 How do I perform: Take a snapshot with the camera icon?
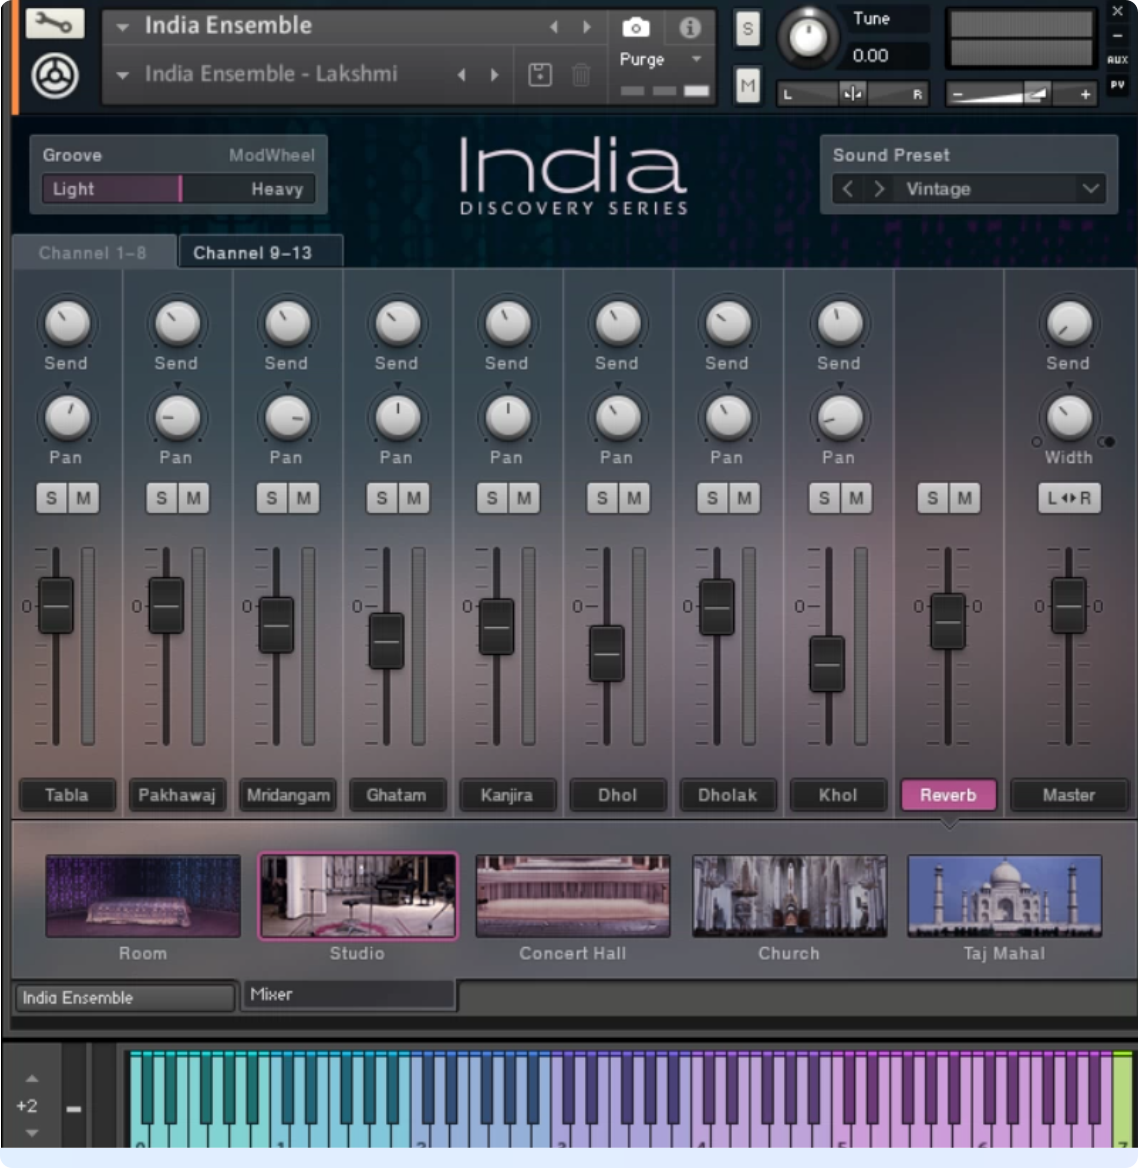(x=635, y=28)
